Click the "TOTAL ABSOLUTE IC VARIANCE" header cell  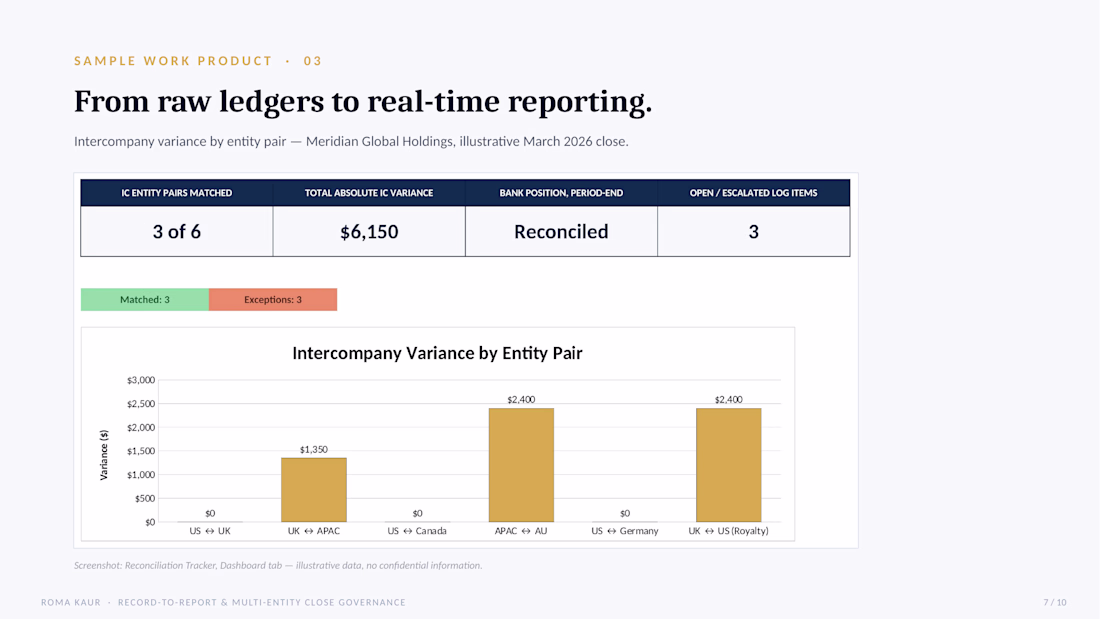[369, 193]
